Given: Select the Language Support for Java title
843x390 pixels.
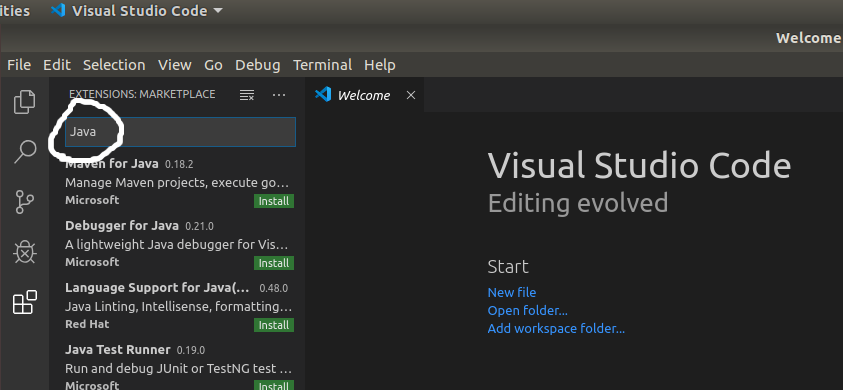Looking at the screenshot, I should click(x=157, y=288).
